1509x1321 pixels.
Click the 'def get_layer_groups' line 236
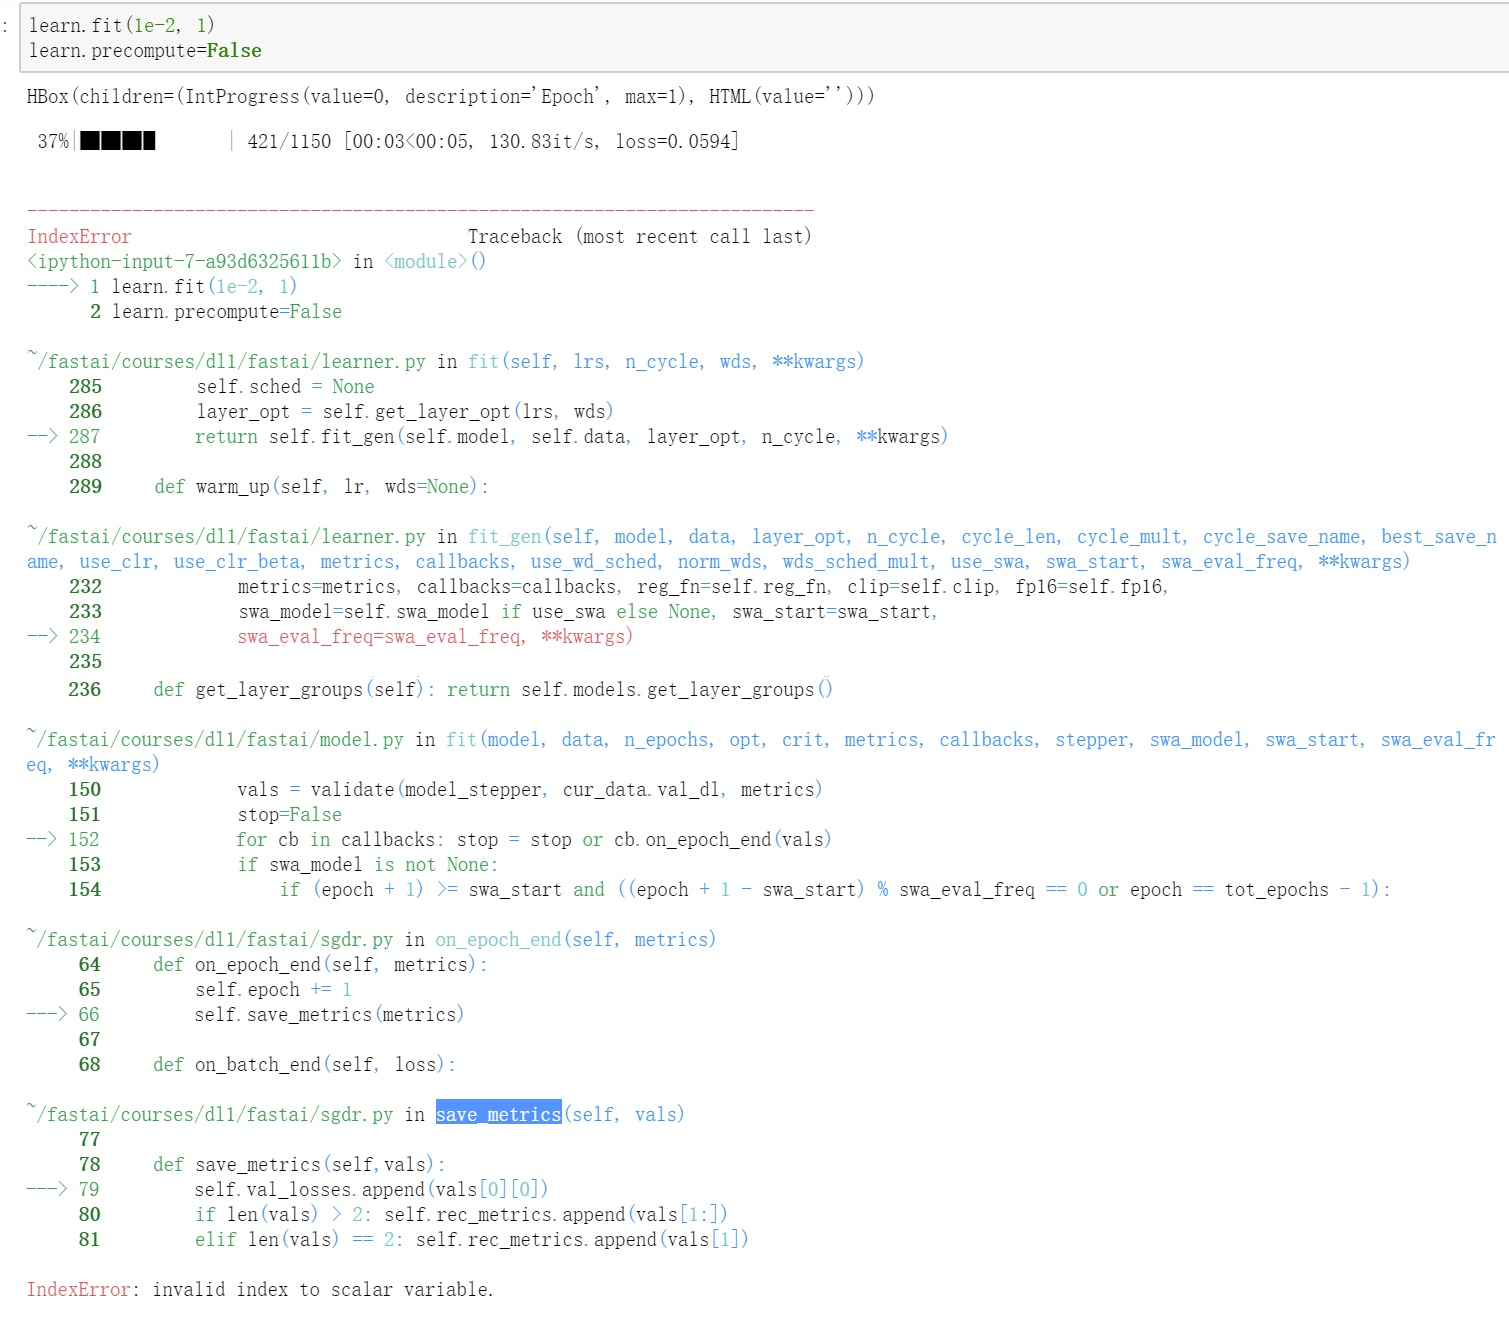(492, 690)
